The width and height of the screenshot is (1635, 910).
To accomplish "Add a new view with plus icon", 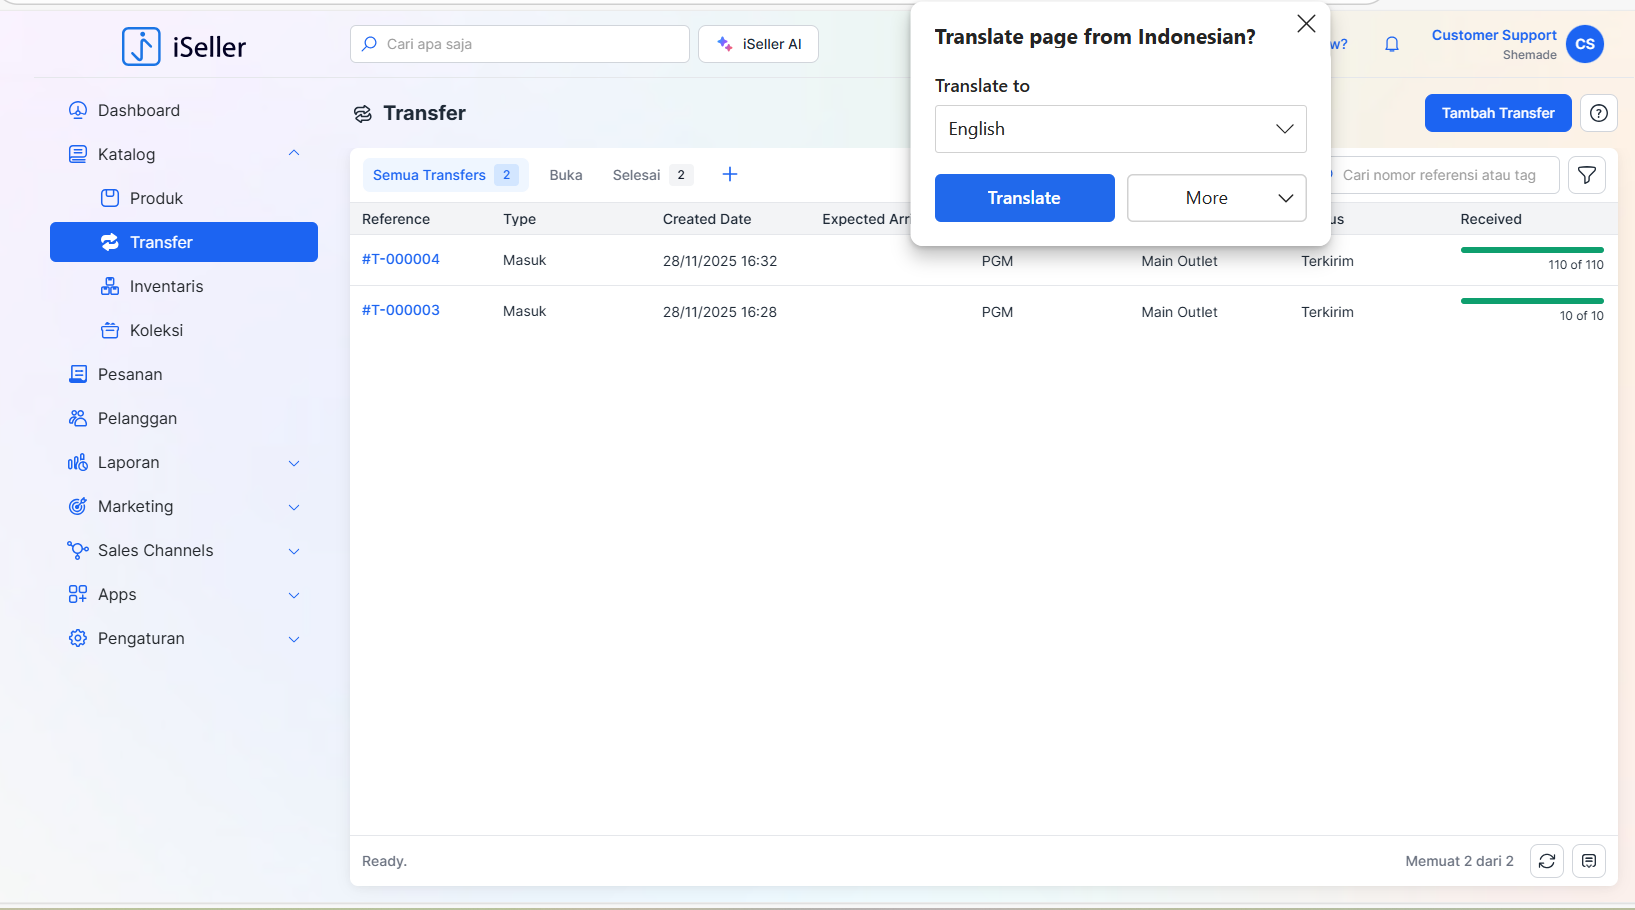I will pos(730,175).
